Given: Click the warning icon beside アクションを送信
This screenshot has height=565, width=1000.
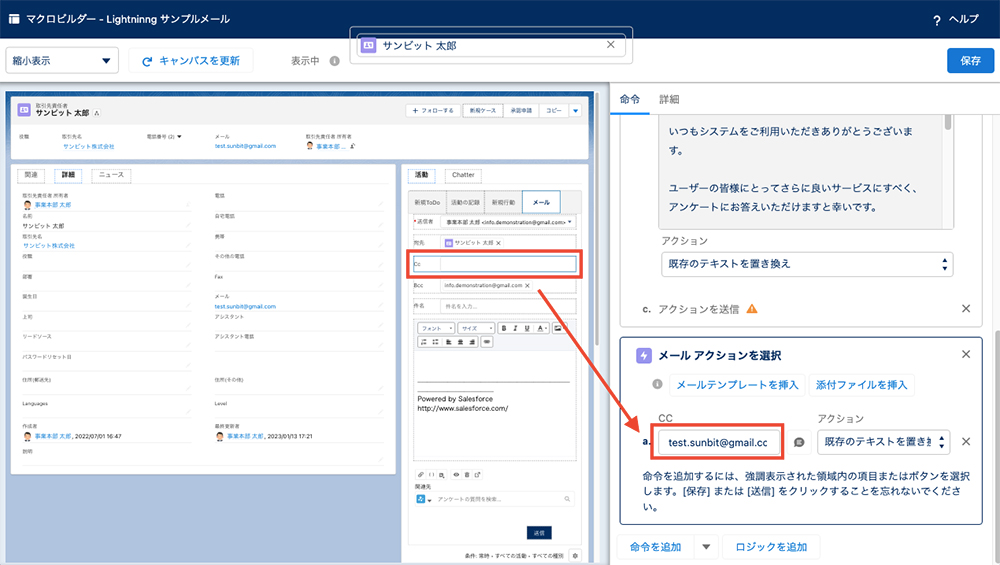Looking at the screenshot, I should [x=752, y=309].
